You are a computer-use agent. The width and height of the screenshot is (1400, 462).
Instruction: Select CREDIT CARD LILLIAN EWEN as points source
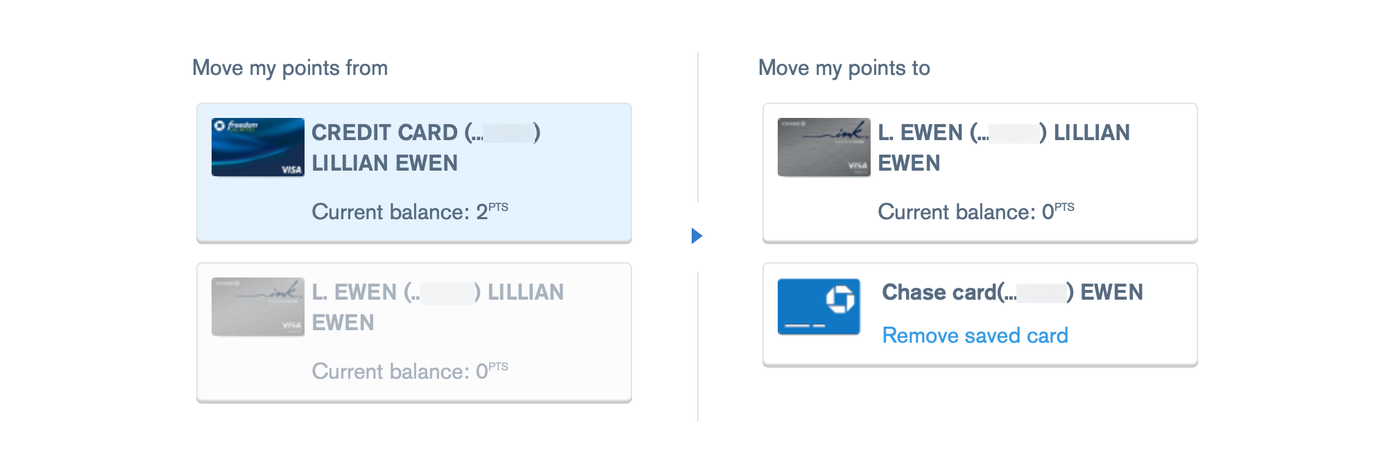coord(414,172)
